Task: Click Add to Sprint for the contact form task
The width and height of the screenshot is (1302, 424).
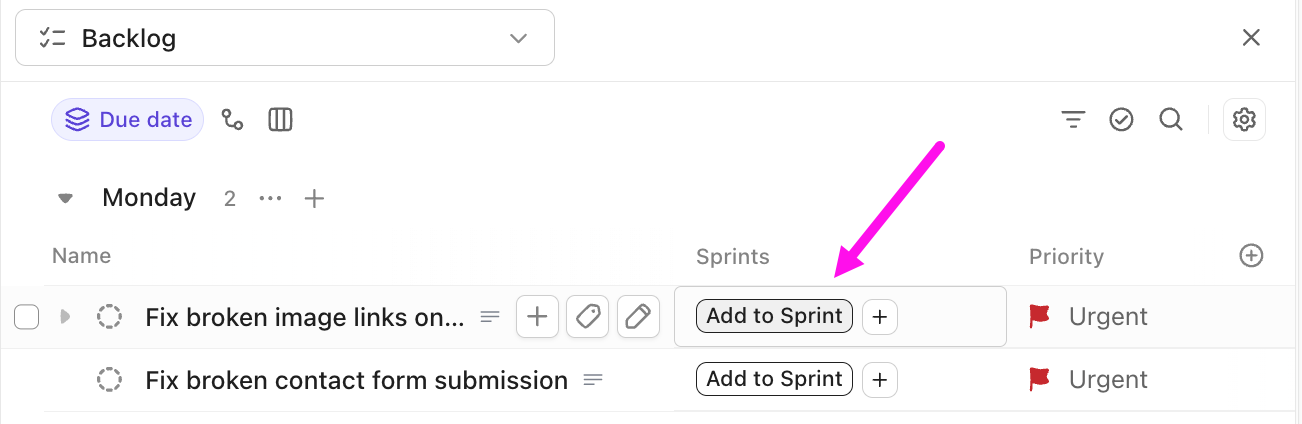Action: point(774,380)
